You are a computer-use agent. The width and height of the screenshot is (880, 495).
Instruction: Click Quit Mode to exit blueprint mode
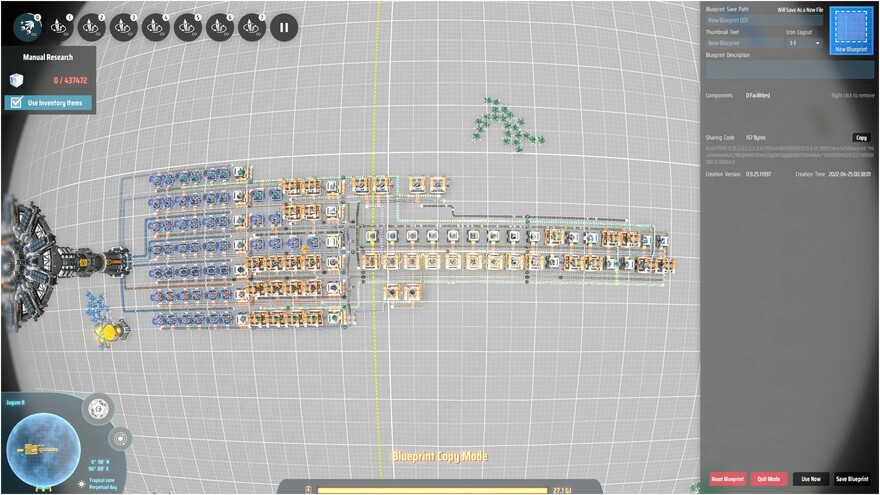coord(769,479)
